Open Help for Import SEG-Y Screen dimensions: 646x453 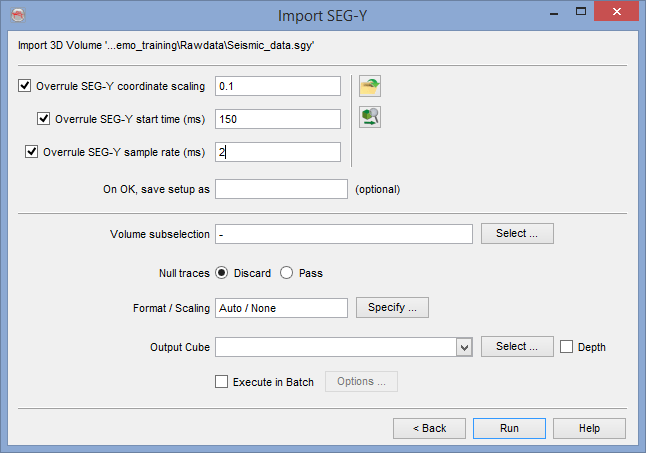pos(589,428)
